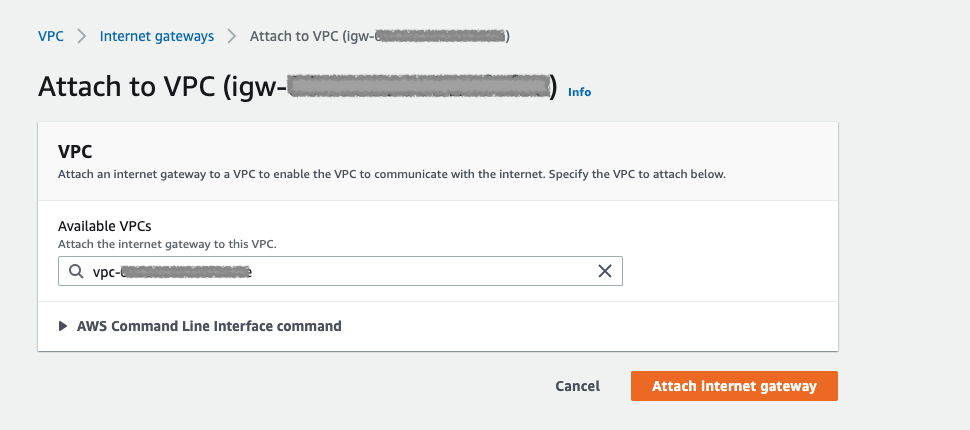Screen dimensions: 970x430
Task: Expand the disclosure triangle beside AWS Command Line
Action: (x=63, y=326)
